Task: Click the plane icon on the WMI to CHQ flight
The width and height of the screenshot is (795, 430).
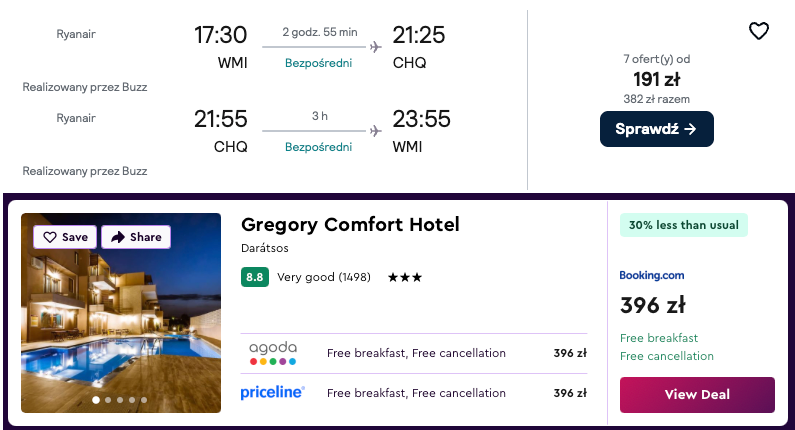Action: (x=375, y=46)
